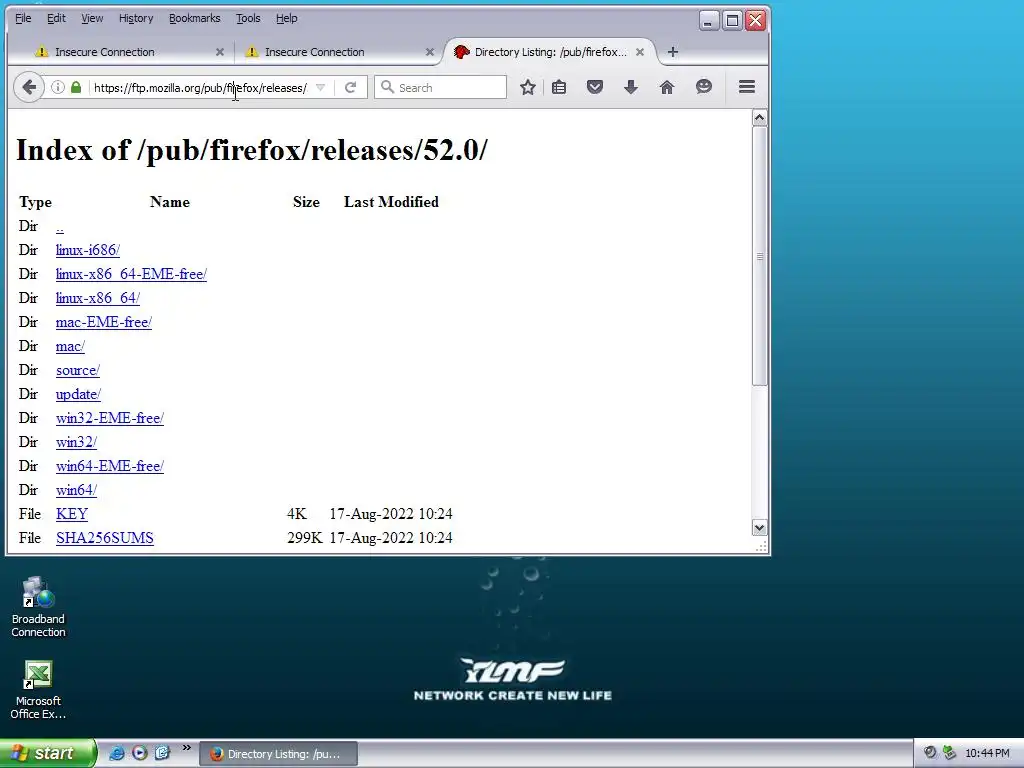Viewport: 1024px width, 768px height.
Task: Open the win64/ directory link
Action: [76, 490]
